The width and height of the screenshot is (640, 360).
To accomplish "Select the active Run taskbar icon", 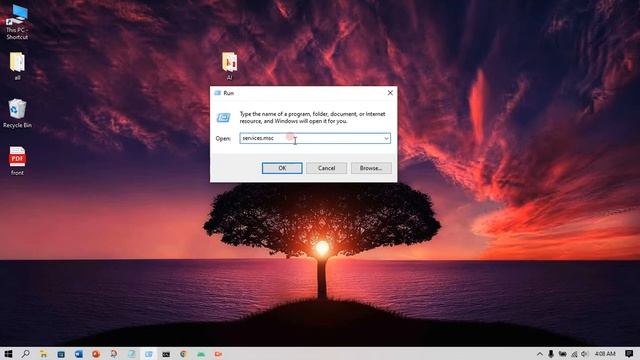I will click(x=149, y=354).
